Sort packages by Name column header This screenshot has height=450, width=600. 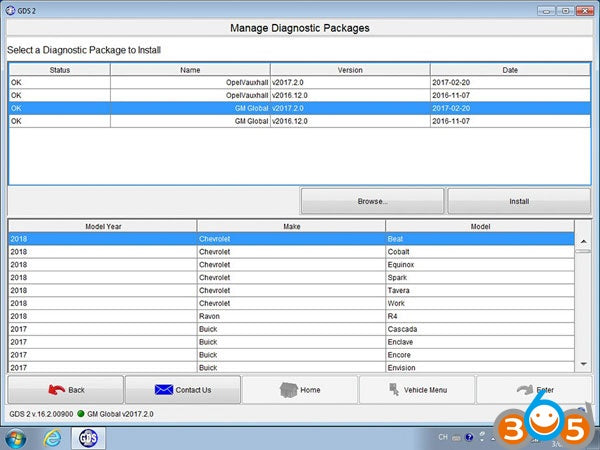(x=190, y=70)
